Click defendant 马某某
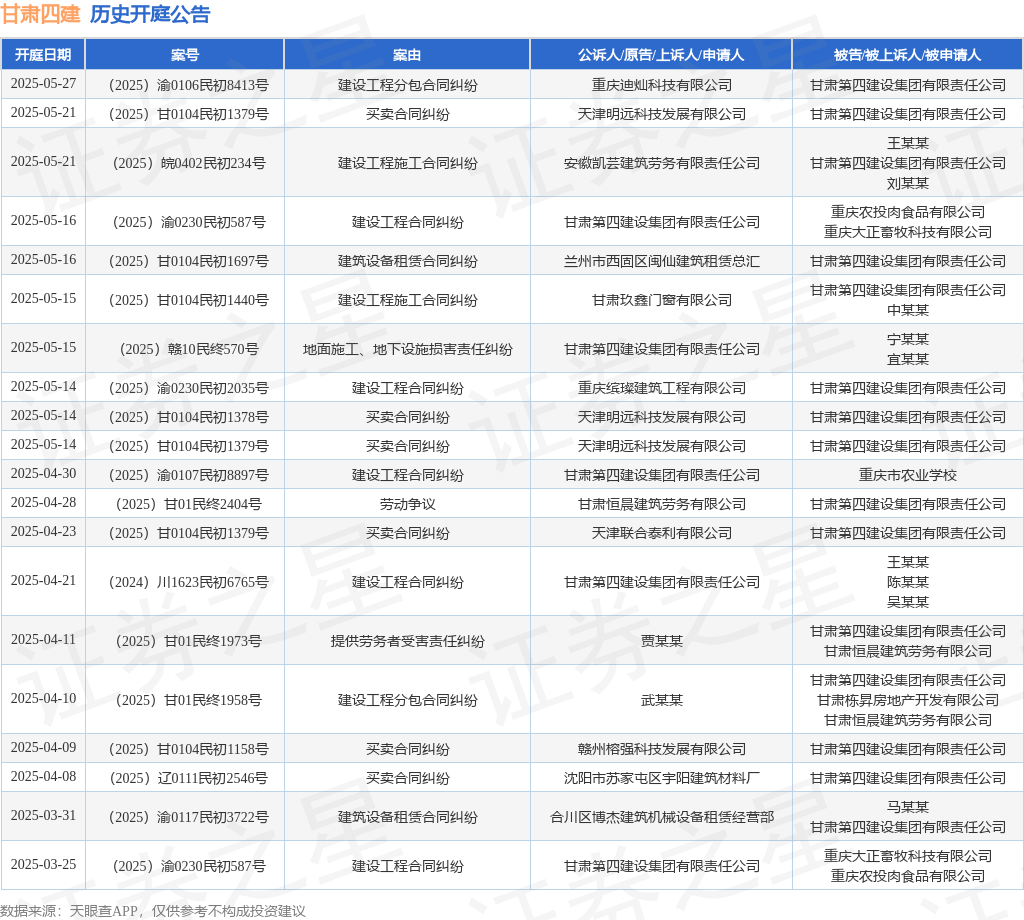 point(908,808)
